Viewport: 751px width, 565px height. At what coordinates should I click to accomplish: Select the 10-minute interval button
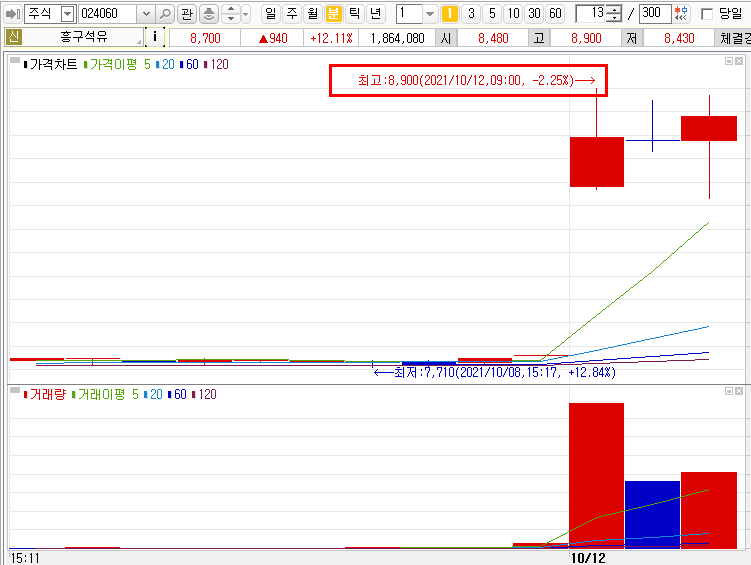pos(513,13)
